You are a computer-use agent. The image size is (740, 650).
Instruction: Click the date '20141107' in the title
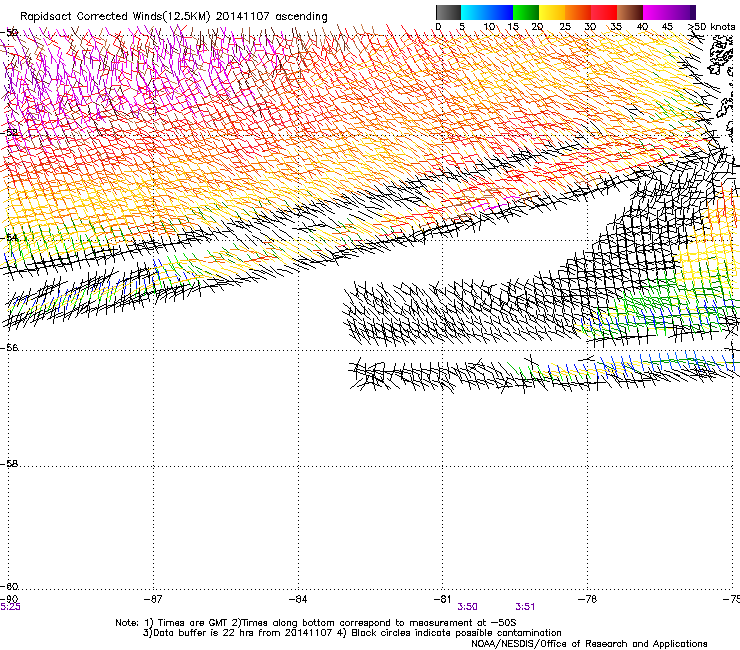tap(243, 17)
